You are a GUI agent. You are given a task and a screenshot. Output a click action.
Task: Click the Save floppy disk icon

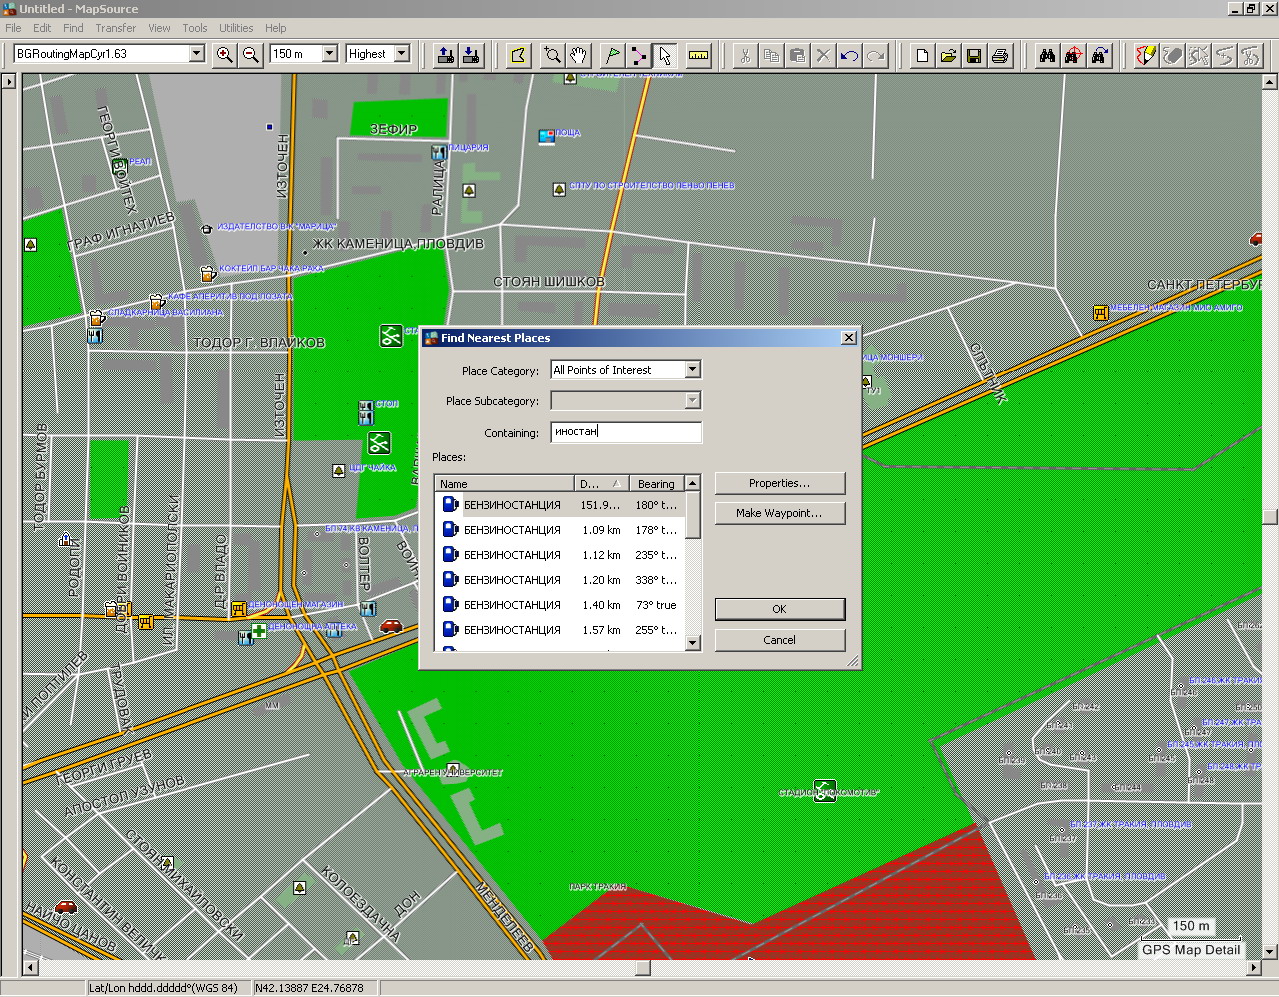point(974,55)
